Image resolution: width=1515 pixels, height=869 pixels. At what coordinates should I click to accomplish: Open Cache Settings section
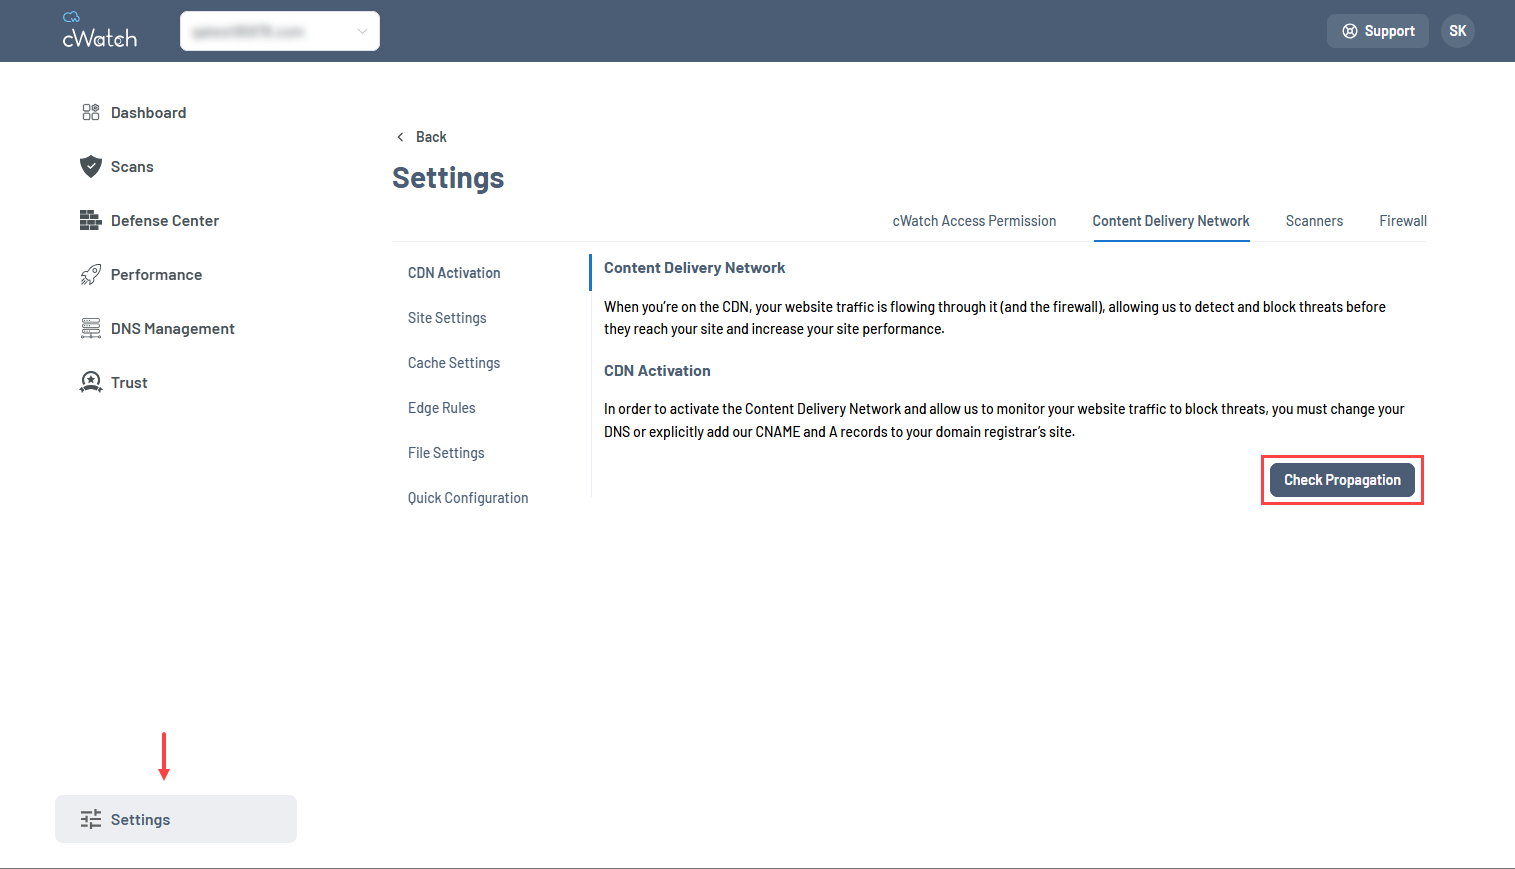coord(454,363)
